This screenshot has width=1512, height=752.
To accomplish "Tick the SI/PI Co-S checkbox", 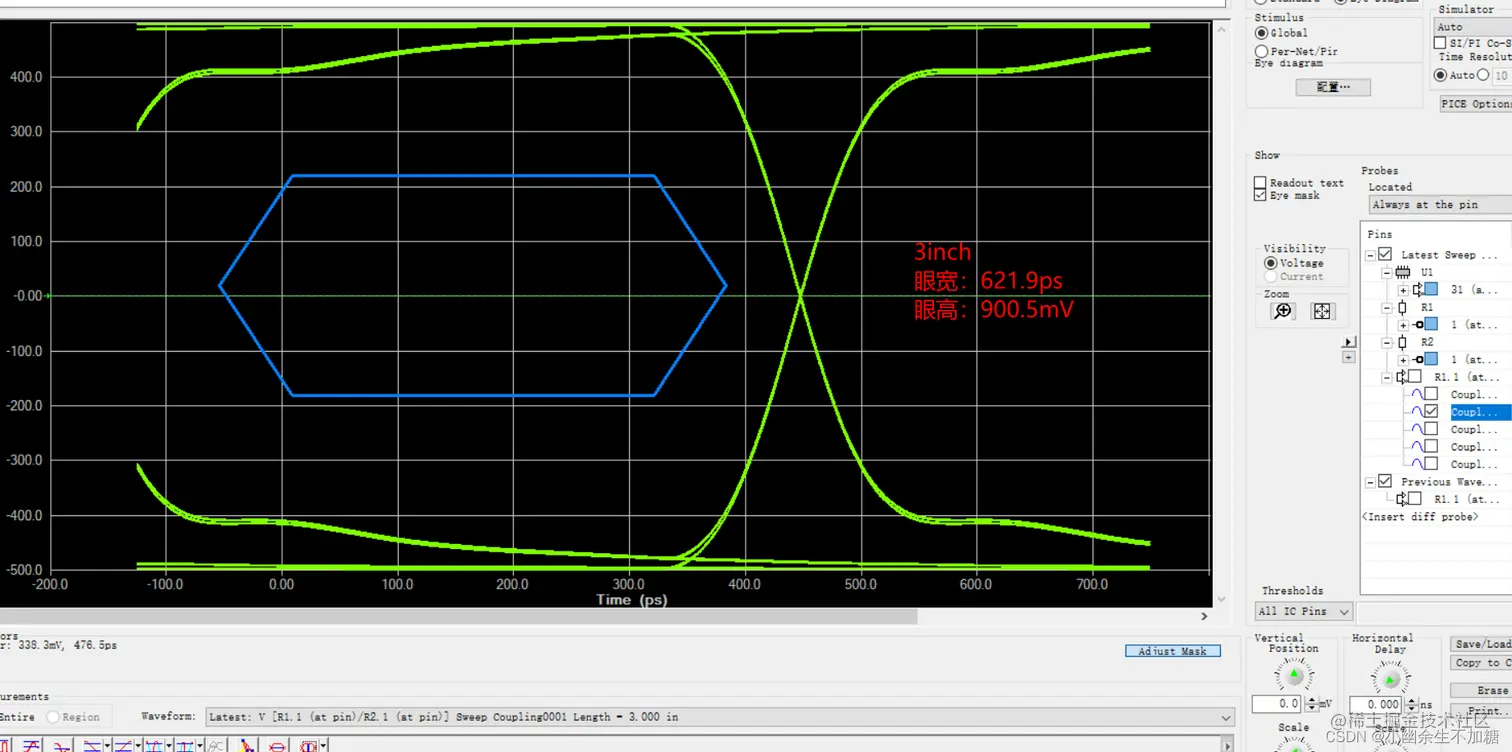I will click(x=1440, y=43).
